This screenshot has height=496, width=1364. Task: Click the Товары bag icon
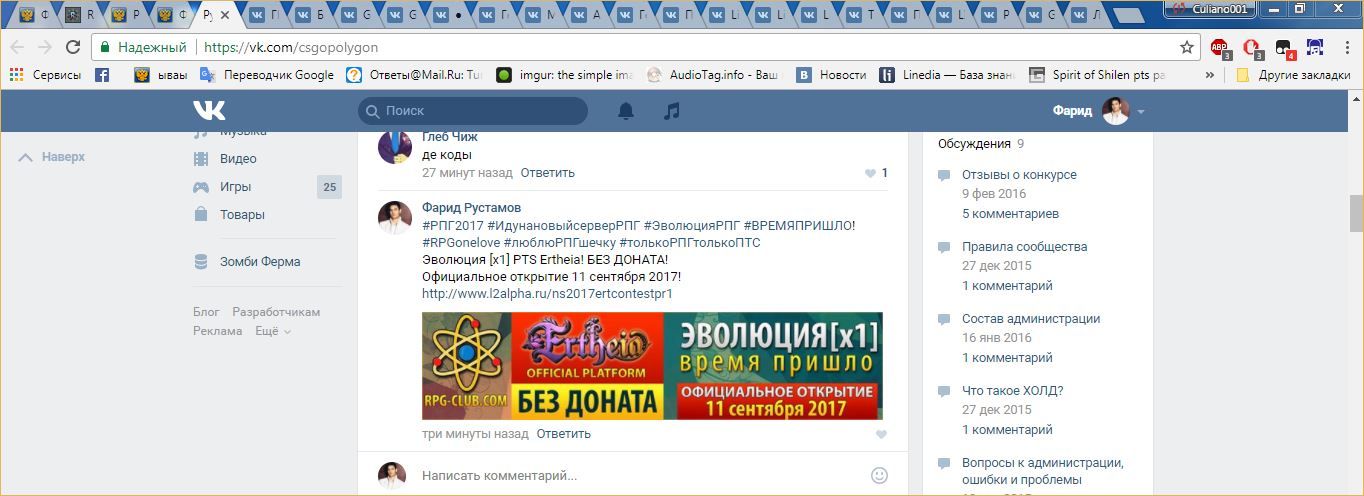point(201,214)
